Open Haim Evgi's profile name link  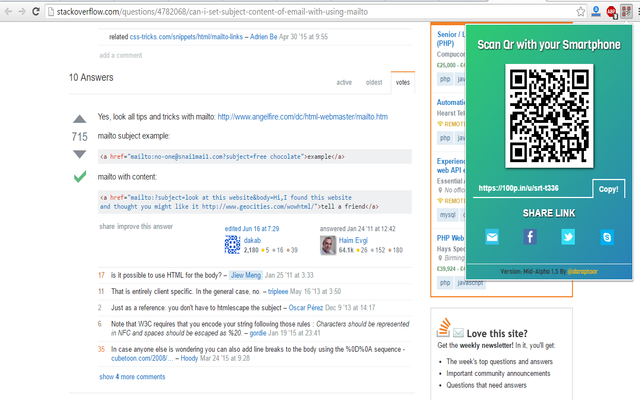click(353, 240)
